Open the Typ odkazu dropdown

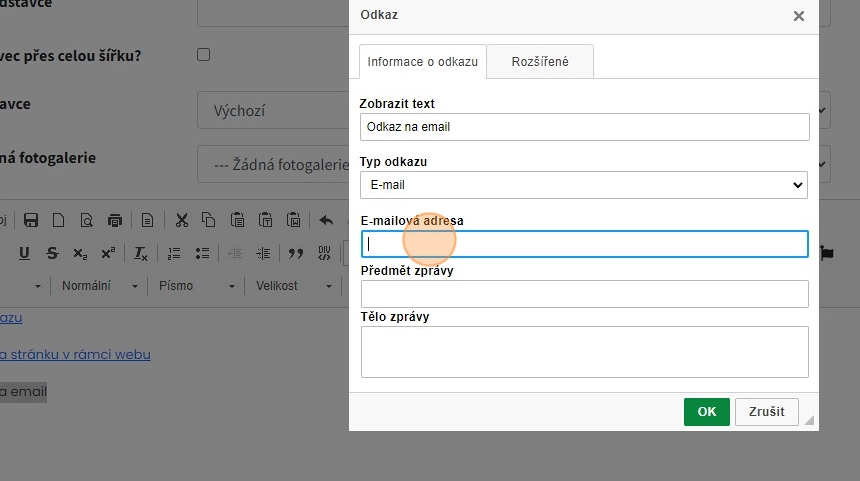(x=583, y=185)
